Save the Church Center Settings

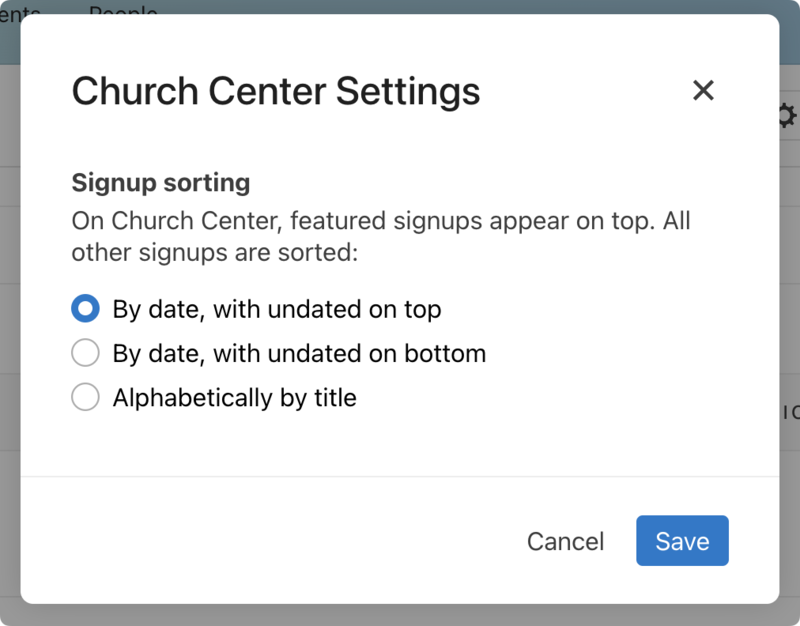click(682, 541)
